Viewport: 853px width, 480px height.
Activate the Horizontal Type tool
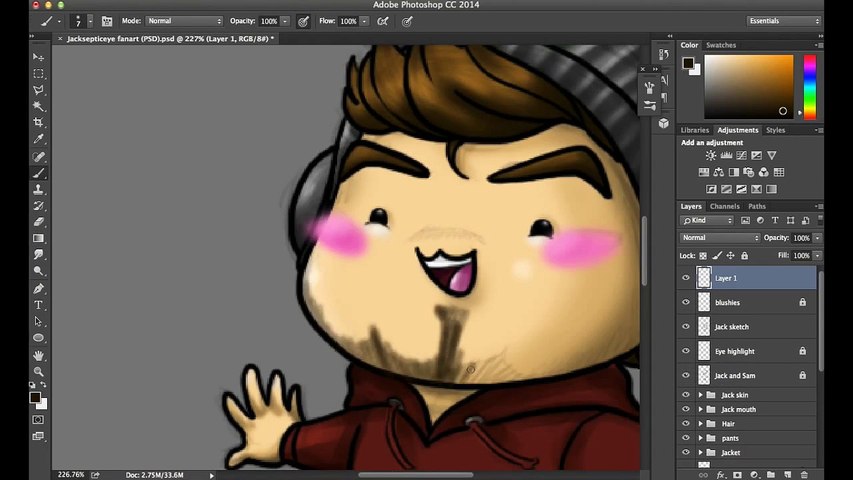[39, 305]
